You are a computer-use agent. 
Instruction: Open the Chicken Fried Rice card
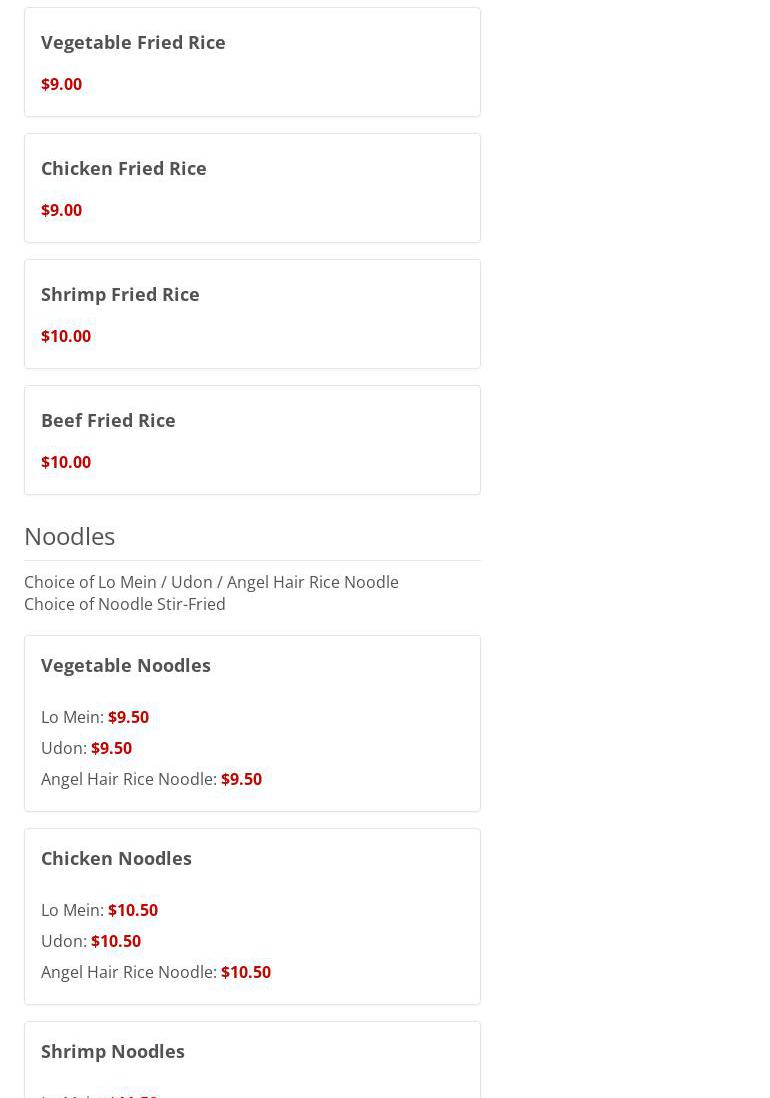pos(252,188)
